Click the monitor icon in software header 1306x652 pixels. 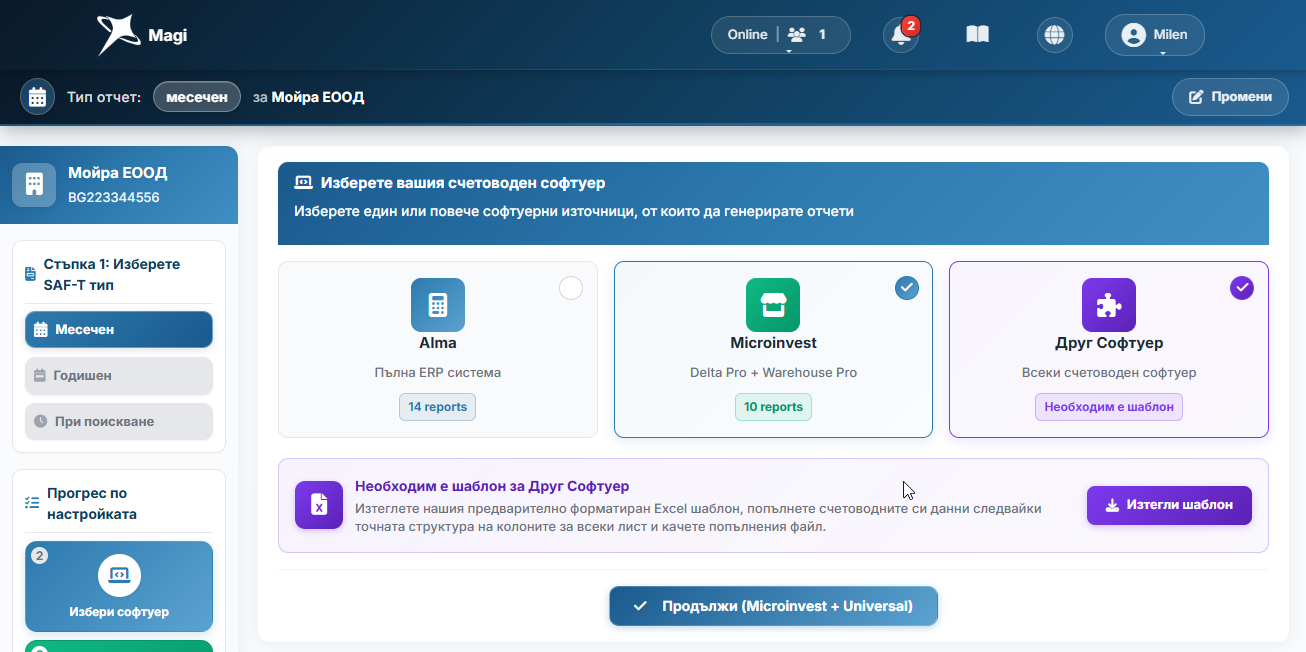[303, 183]
